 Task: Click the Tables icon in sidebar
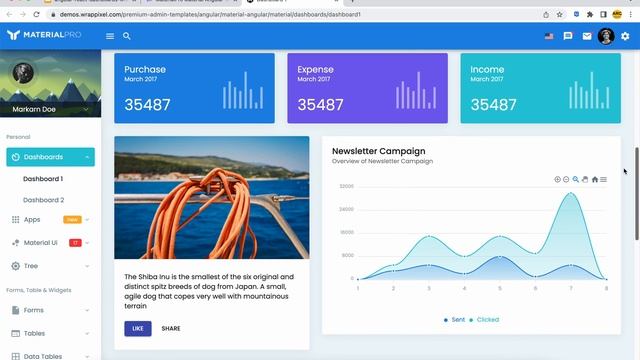[16, 333]
